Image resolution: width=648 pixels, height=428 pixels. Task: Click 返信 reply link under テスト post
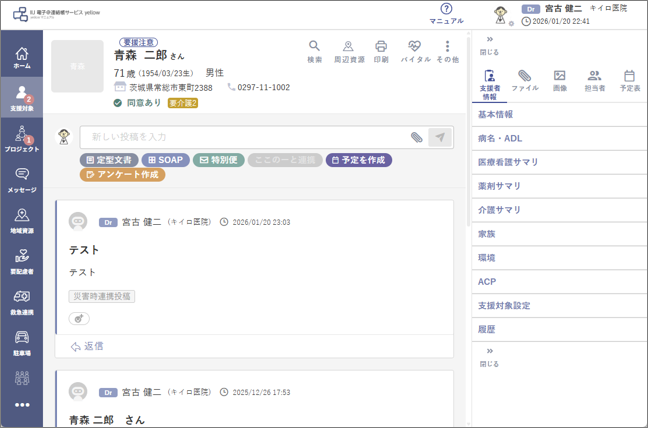click(x=87, y=346)
